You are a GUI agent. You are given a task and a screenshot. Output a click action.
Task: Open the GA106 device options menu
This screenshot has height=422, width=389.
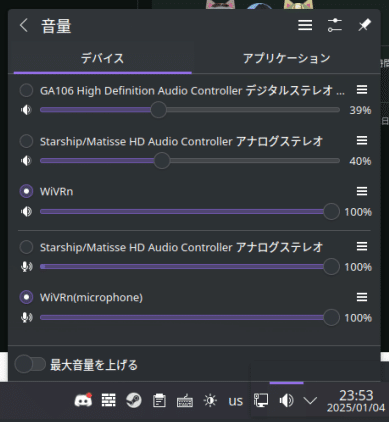click(362, 90)
